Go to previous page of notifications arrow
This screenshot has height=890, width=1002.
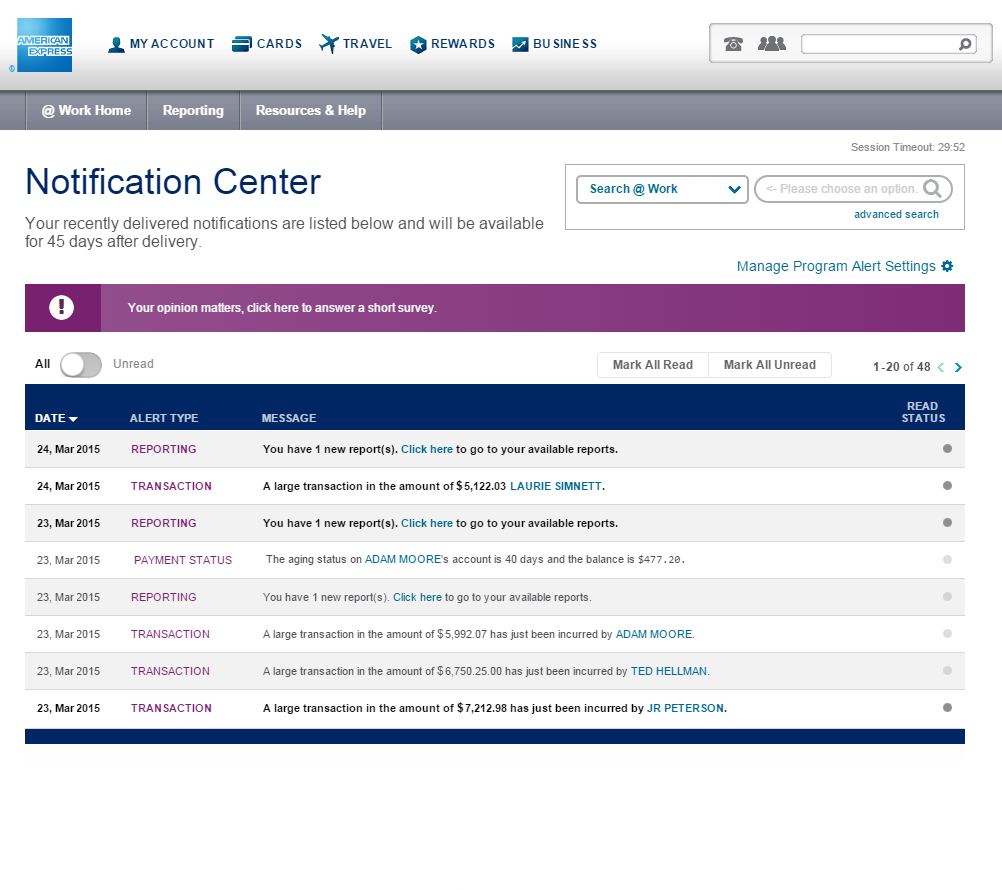click(x=940, y=367)
